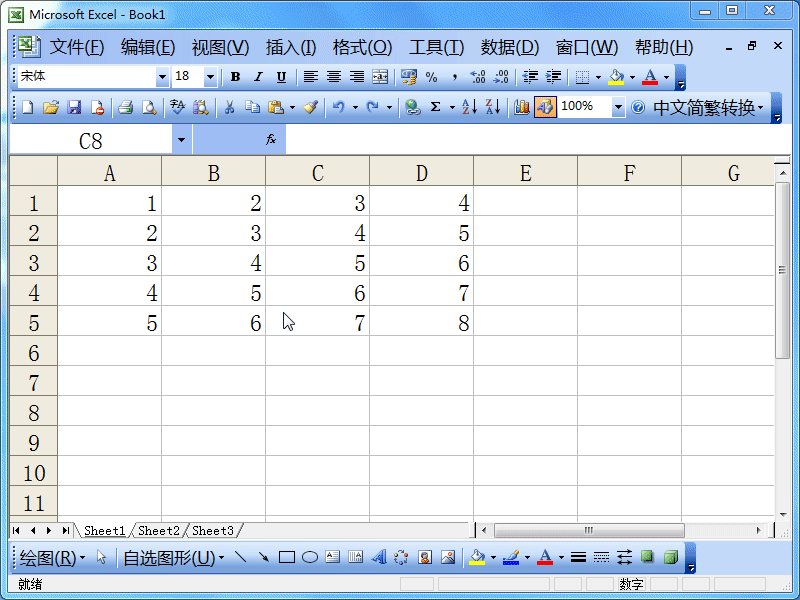Expand the zoom percentage dropdown

pyautogui.click(x=618, y=108)
